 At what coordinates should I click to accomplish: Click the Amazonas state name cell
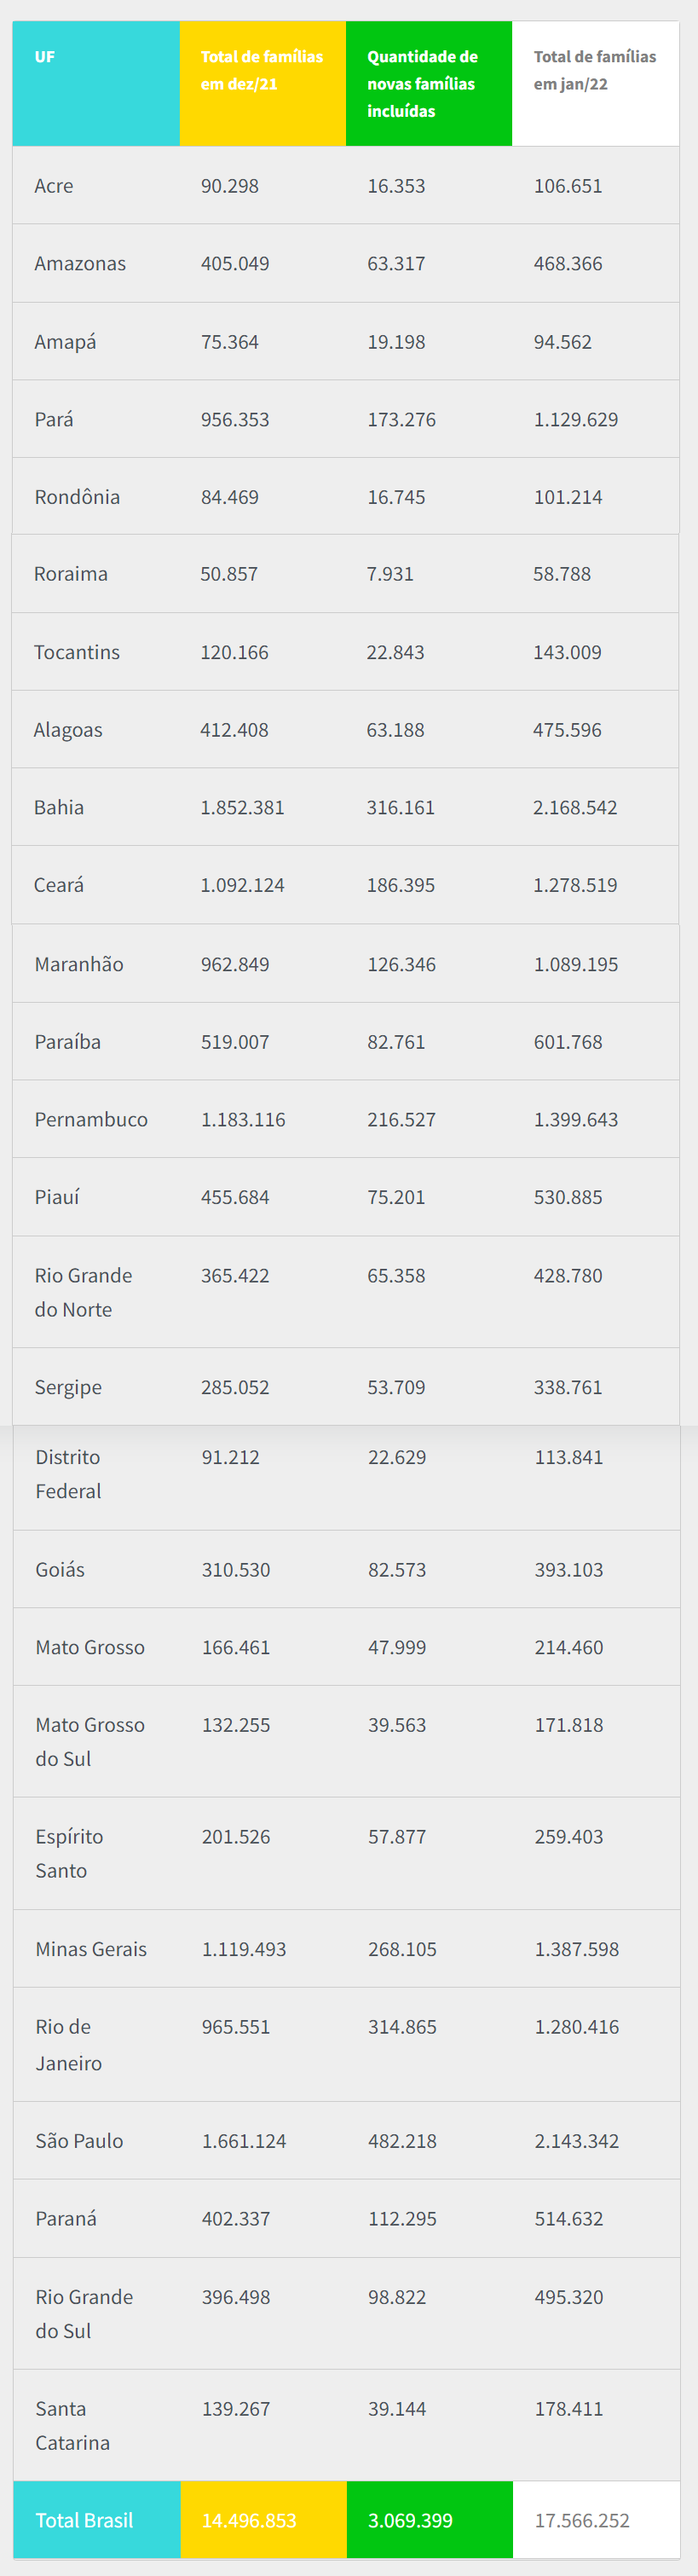80,264
